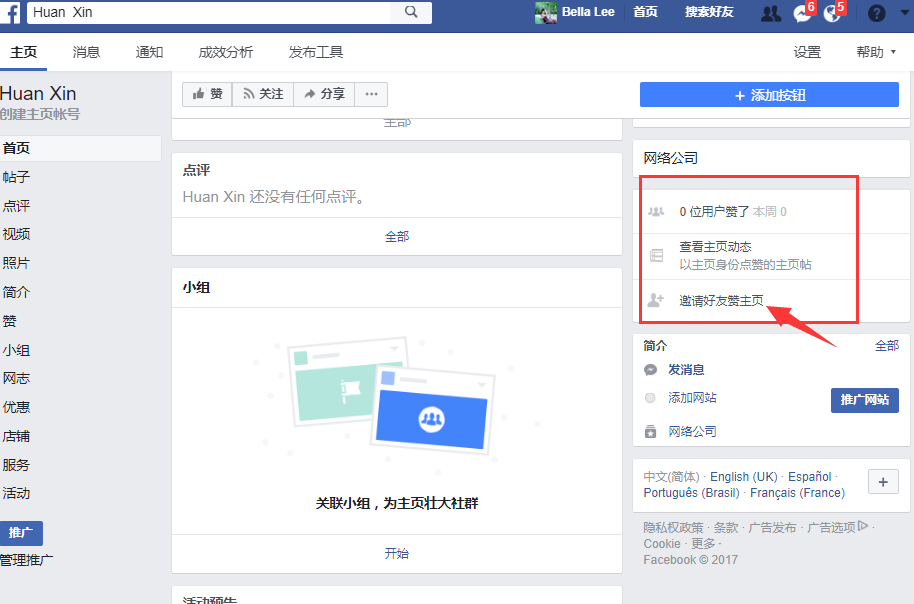Image resolution: width=914 pixels, height=604 pixels.
Task: Select 视频 in the left sidebar
Action: pyautogui.click(x=16, y=234)
